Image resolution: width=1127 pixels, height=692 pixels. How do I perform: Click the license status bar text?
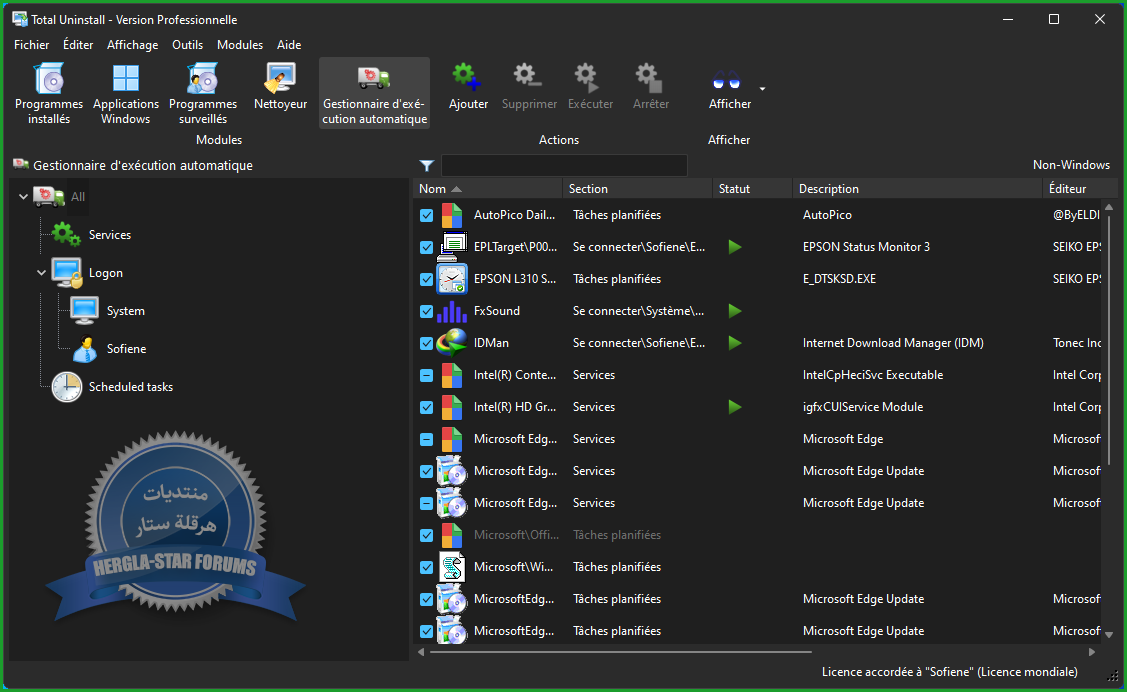tap(949, 672)
